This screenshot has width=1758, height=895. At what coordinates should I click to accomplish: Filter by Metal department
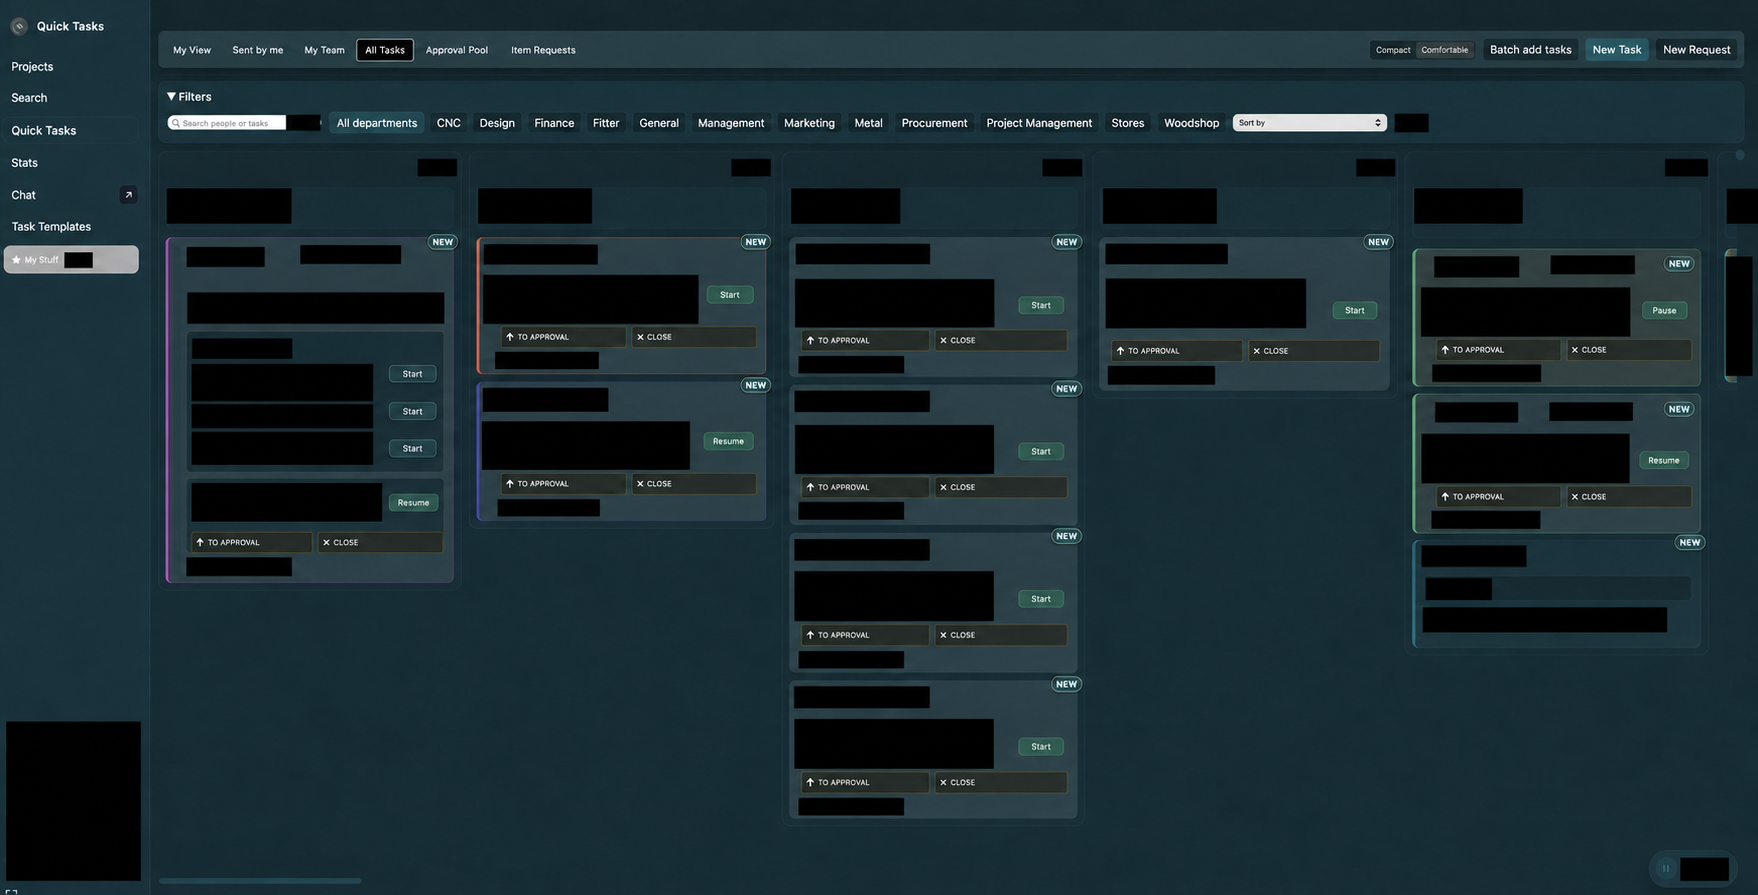868,123
